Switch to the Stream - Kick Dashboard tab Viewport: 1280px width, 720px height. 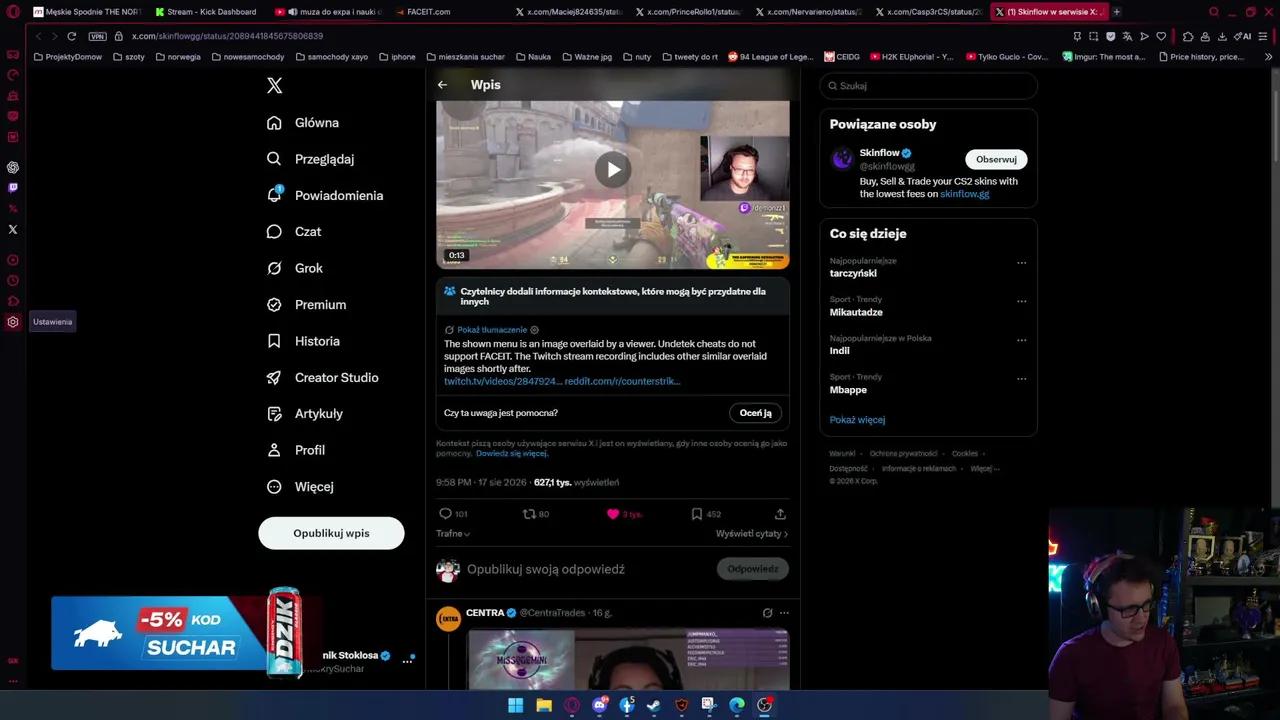[206, 12]
